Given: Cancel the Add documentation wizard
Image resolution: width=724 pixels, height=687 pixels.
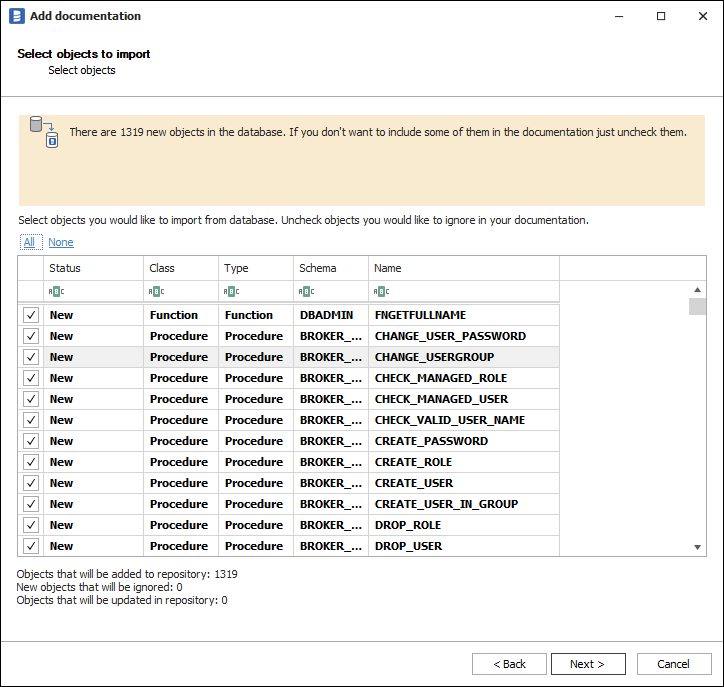Looking at the screenshot, I should (x=673, y=664).
